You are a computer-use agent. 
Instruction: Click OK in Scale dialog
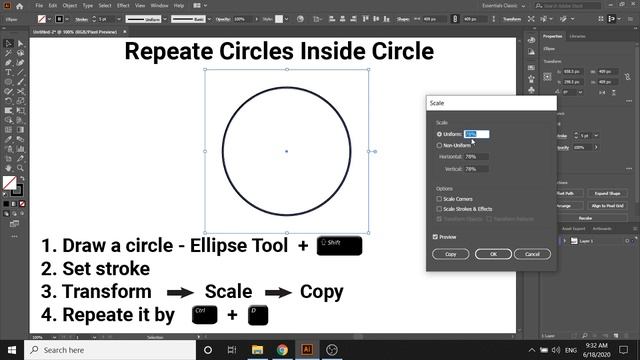tap(493, 254)
